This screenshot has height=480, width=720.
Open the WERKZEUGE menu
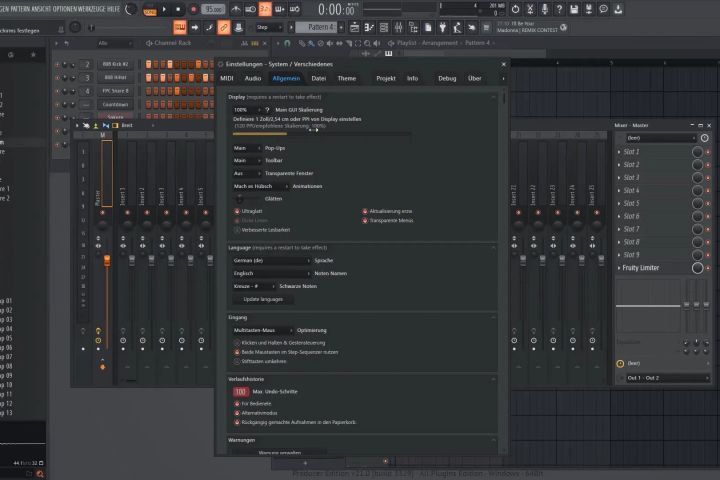pos(92,9)
